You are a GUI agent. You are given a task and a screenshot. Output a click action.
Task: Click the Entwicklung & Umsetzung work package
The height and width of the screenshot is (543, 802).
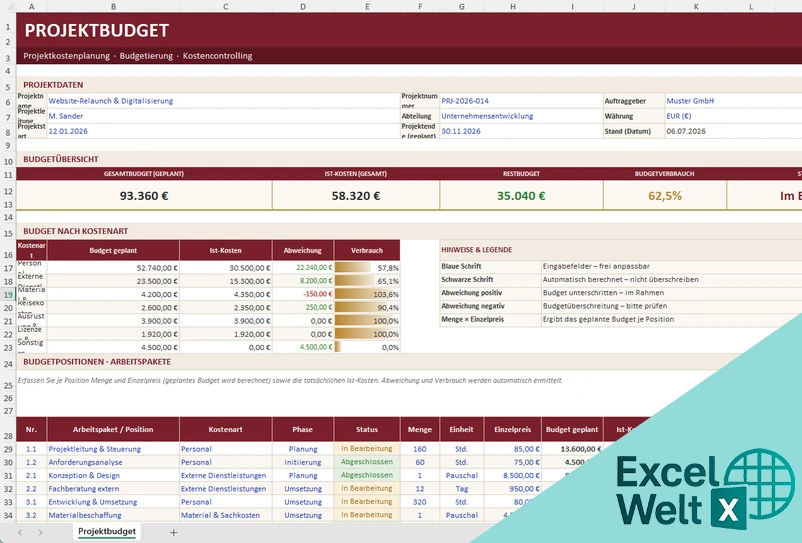pos(113,502)
